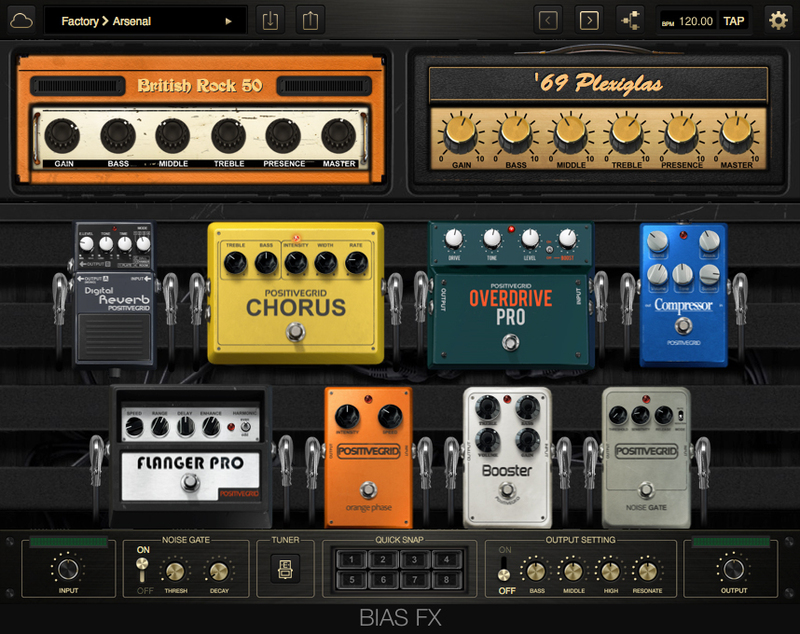Open the signal routing icon

631,21
